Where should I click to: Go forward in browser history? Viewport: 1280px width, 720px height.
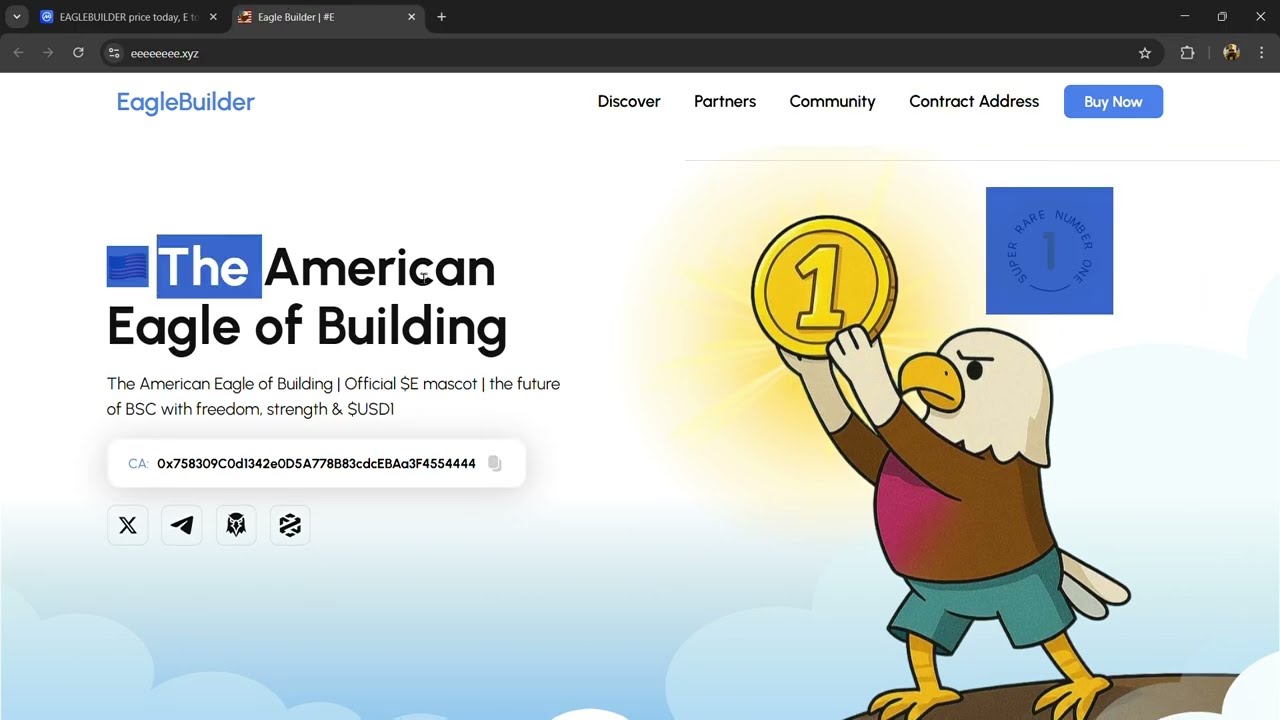(x=48, y=53)
